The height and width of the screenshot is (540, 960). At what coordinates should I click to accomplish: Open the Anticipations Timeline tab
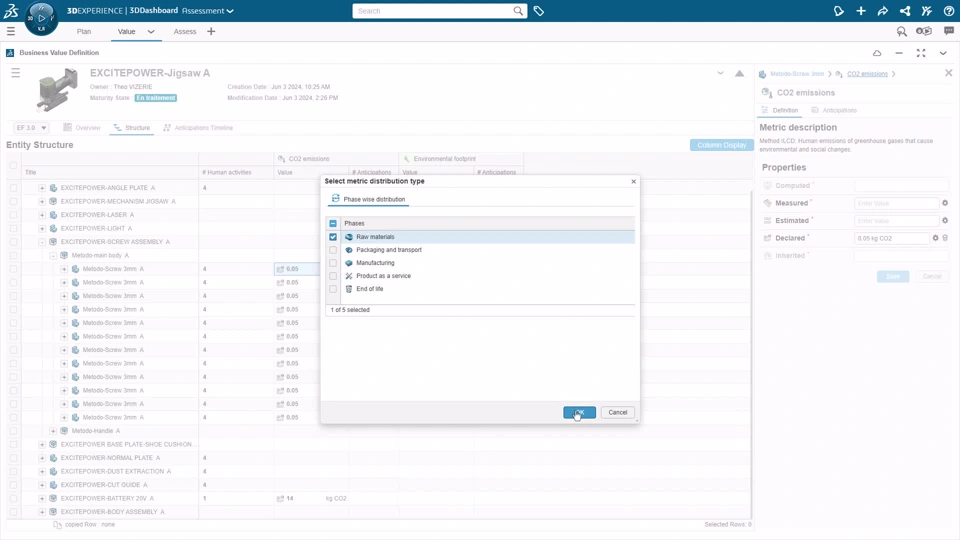[198, 128]
